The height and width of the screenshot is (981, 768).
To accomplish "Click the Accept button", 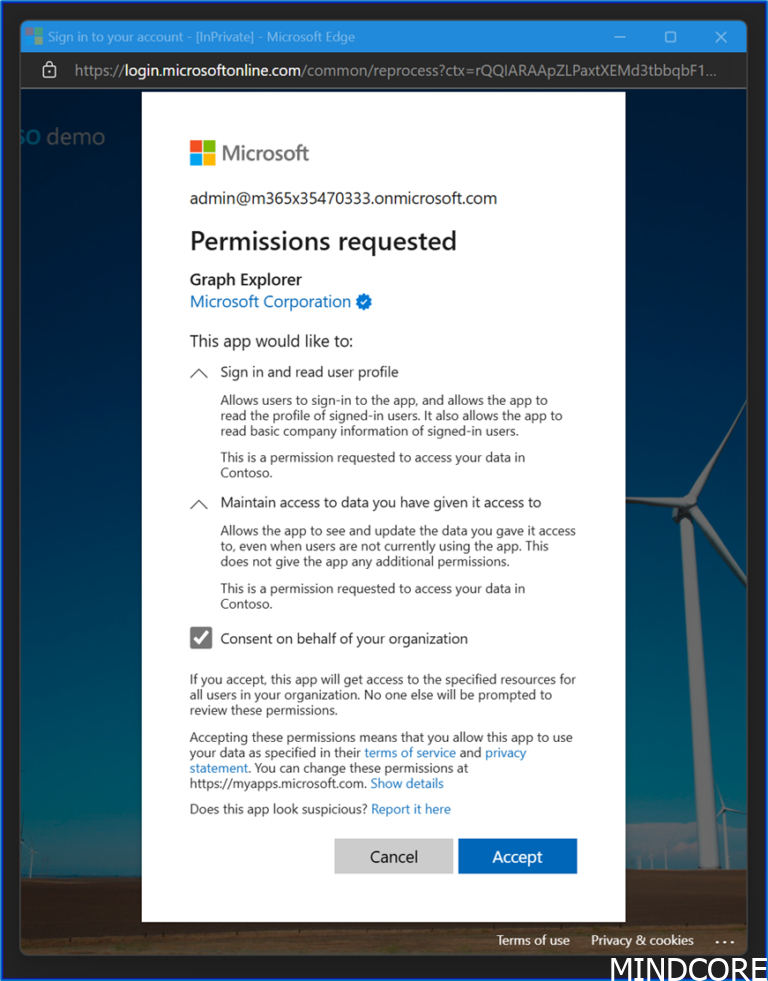I will click(518, 856).
